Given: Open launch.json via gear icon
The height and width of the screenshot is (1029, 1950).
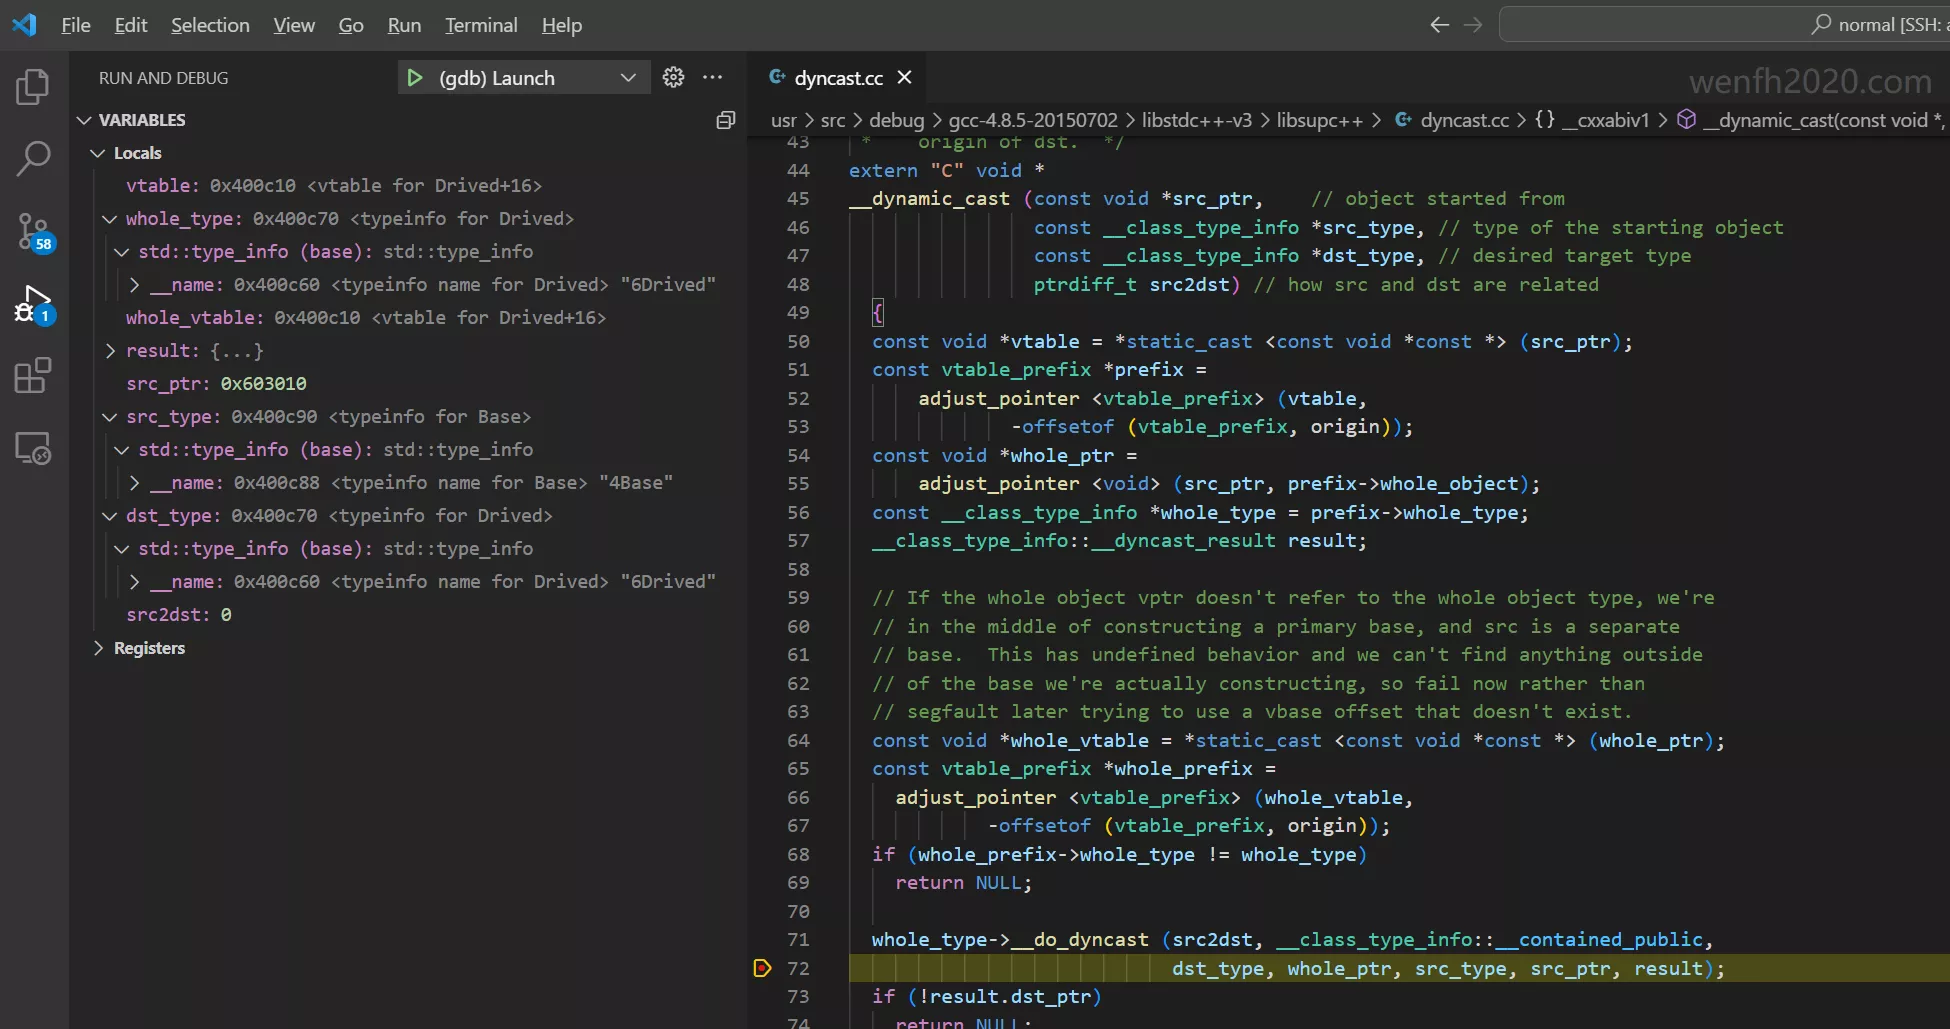Looking at the screenshot, I should click(674, 78).
